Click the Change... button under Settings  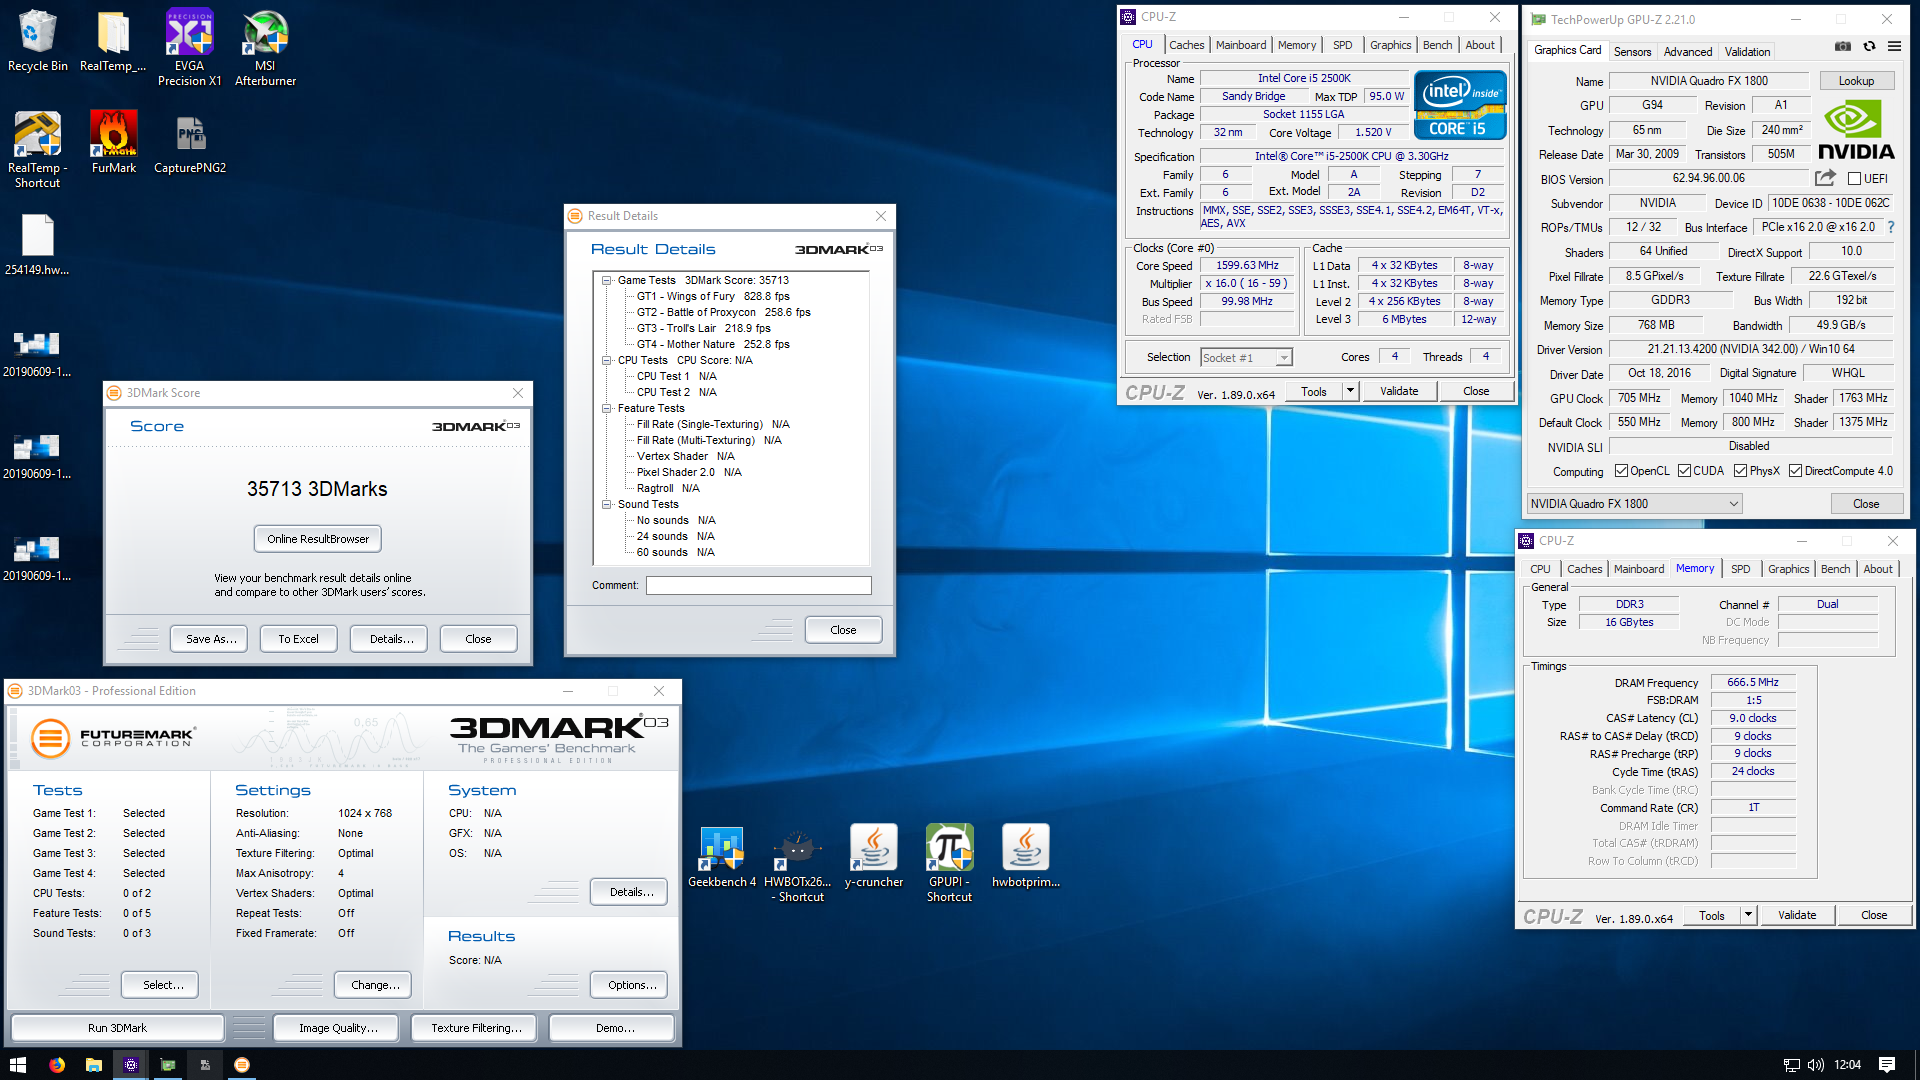375,985
